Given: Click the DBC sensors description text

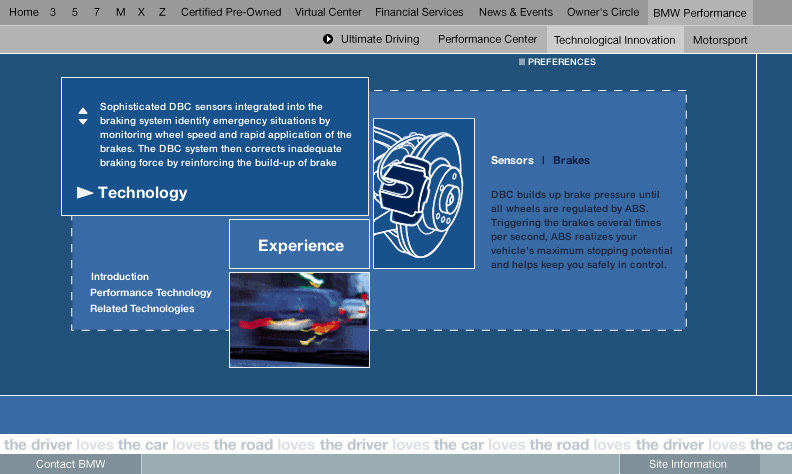Looking at the screenshot, I should point(226,134).
